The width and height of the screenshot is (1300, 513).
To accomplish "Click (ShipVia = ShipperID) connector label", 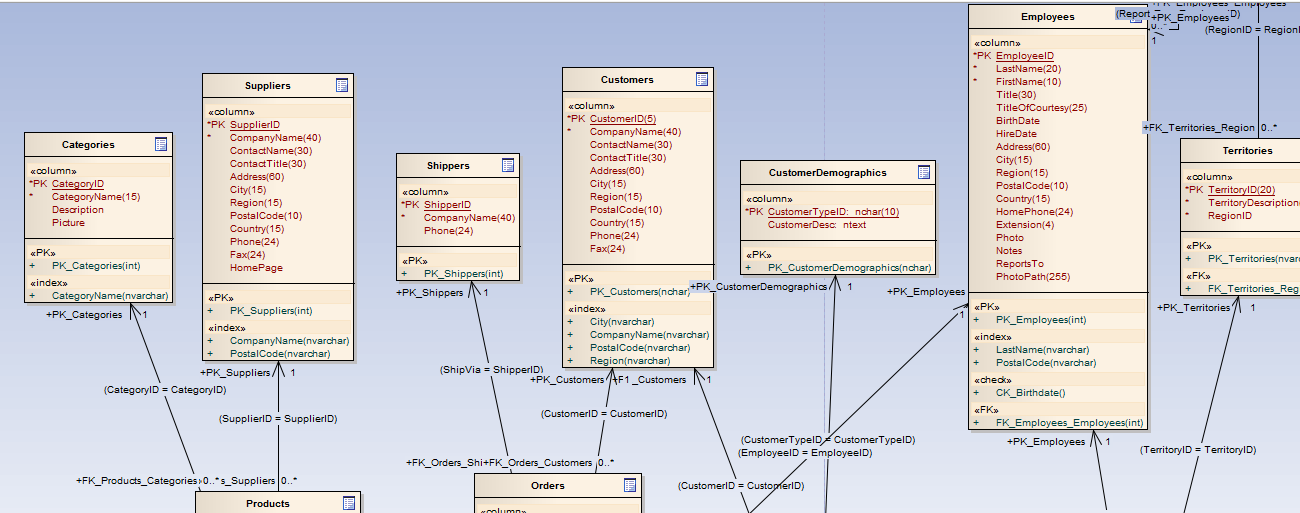I will (x=491, y=370).
